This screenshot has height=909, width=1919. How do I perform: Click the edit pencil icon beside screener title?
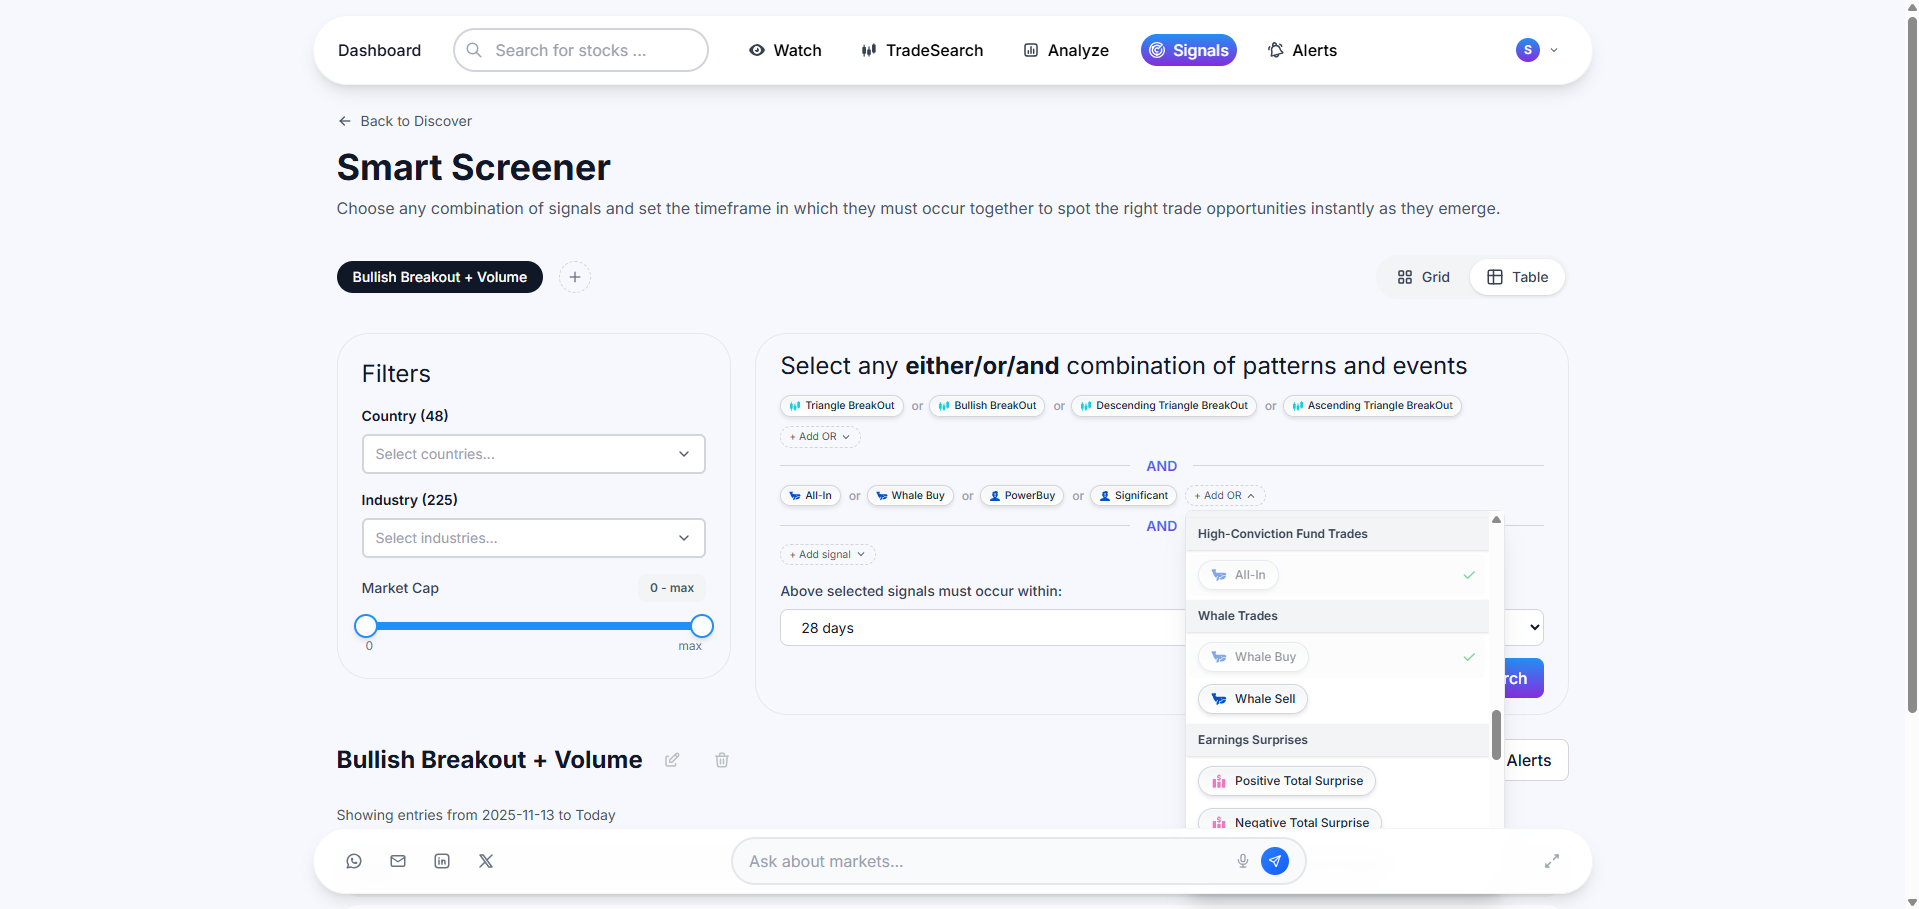tap(672, 760)
